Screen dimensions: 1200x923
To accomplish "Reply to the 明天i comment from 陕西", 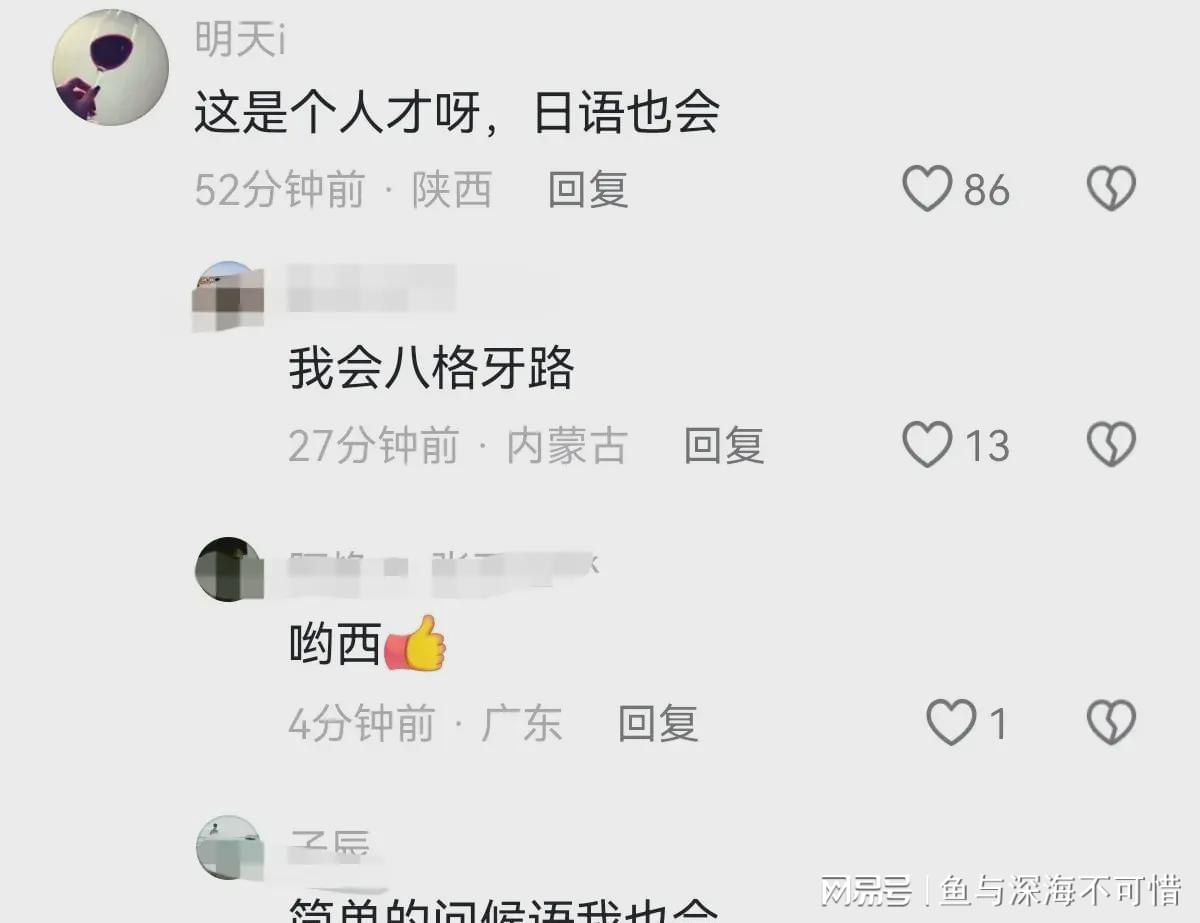I will pyautogui.click(x=588, y=189).
